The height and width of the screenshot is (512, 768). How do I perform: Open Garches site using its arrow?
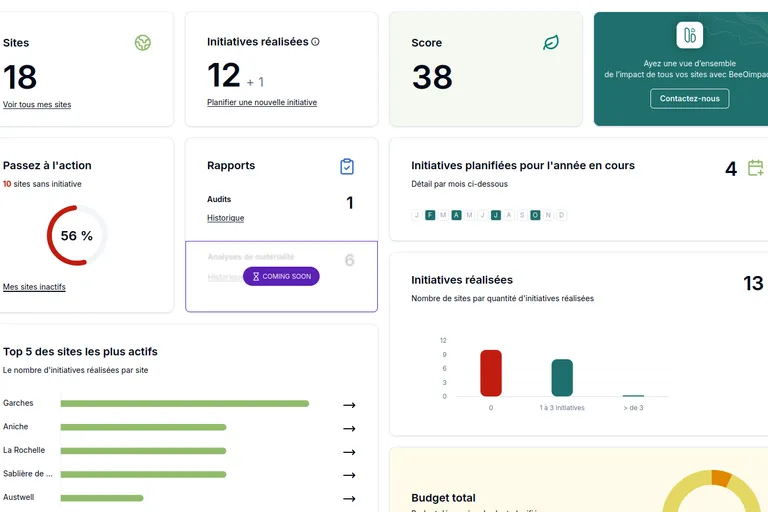[x=349, y=405]
